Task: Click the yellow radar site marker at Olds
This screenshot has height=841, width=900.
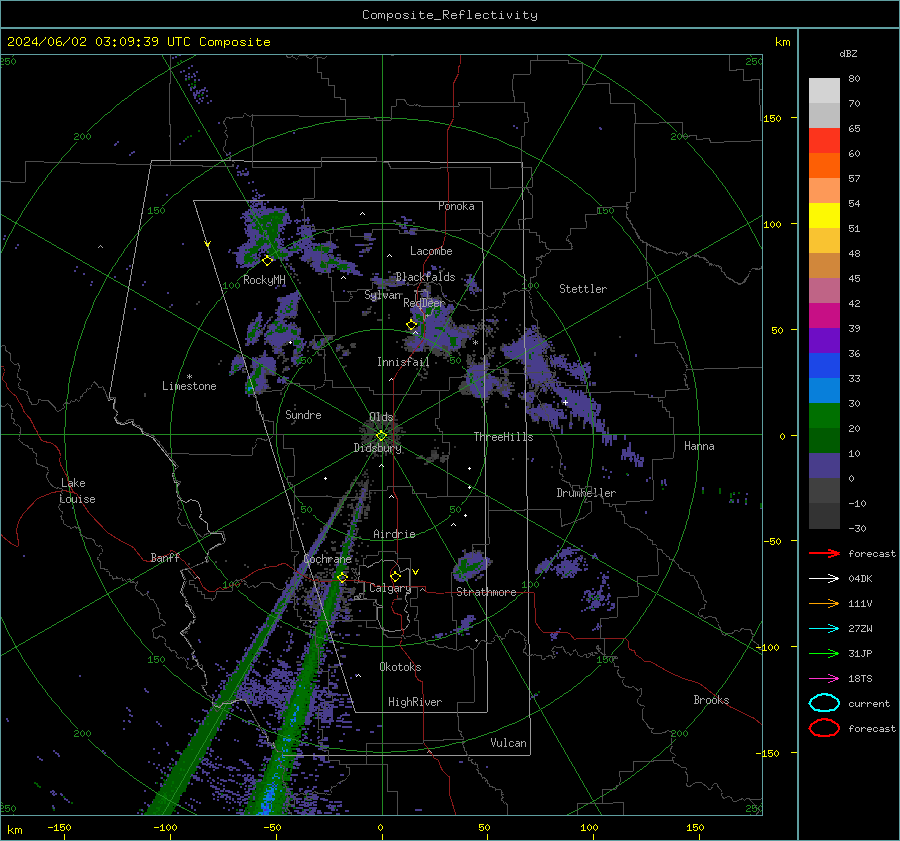Action: tap(381, 436)
